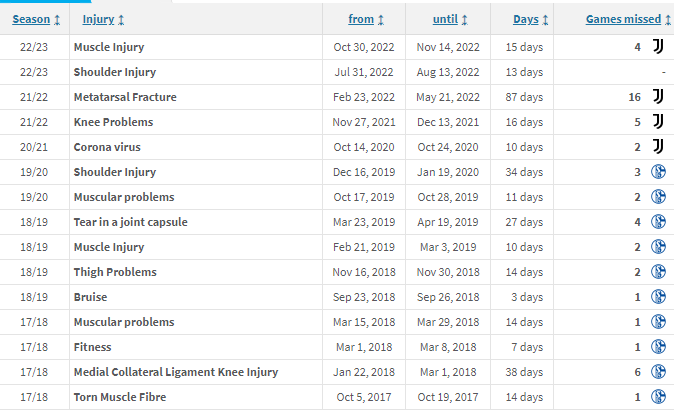Click sort arrow next to Days

tap(545, 20)
